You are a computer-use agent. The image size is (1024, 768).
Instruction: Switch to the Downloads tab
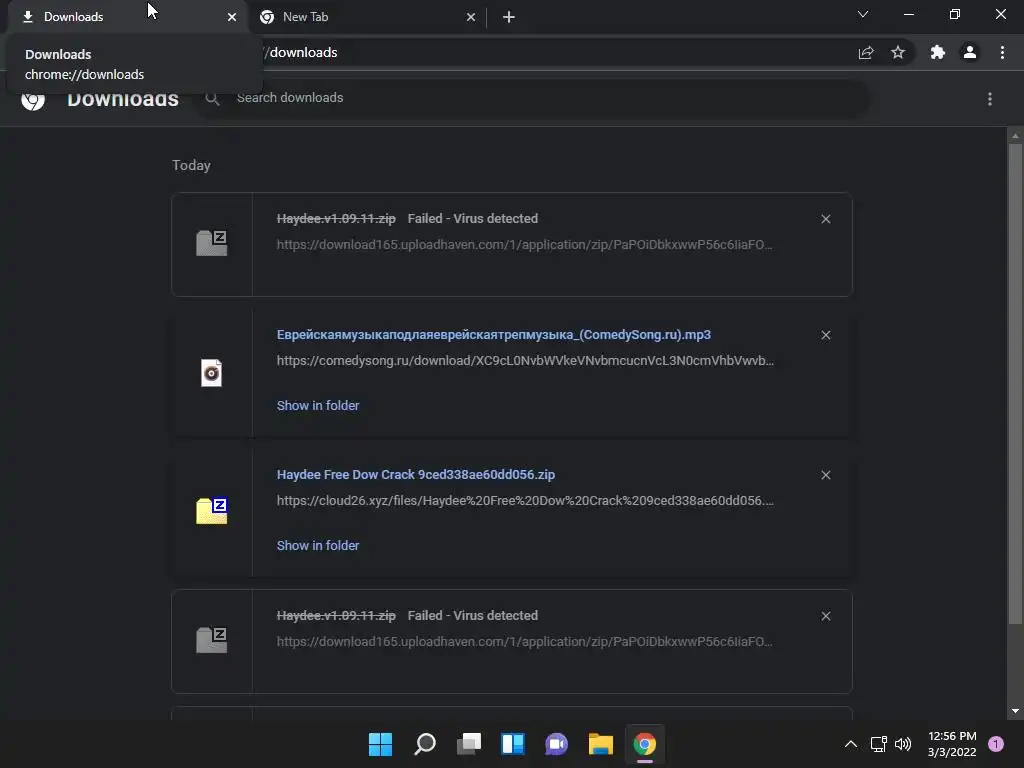[127, 17]
